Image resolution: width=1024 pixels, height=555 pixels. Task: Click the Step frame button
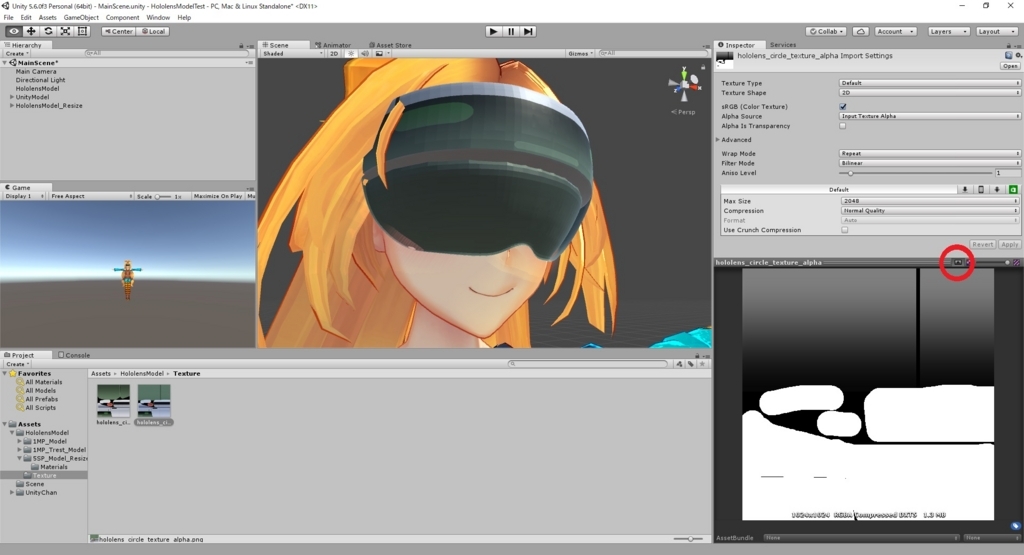click(528, 31)
